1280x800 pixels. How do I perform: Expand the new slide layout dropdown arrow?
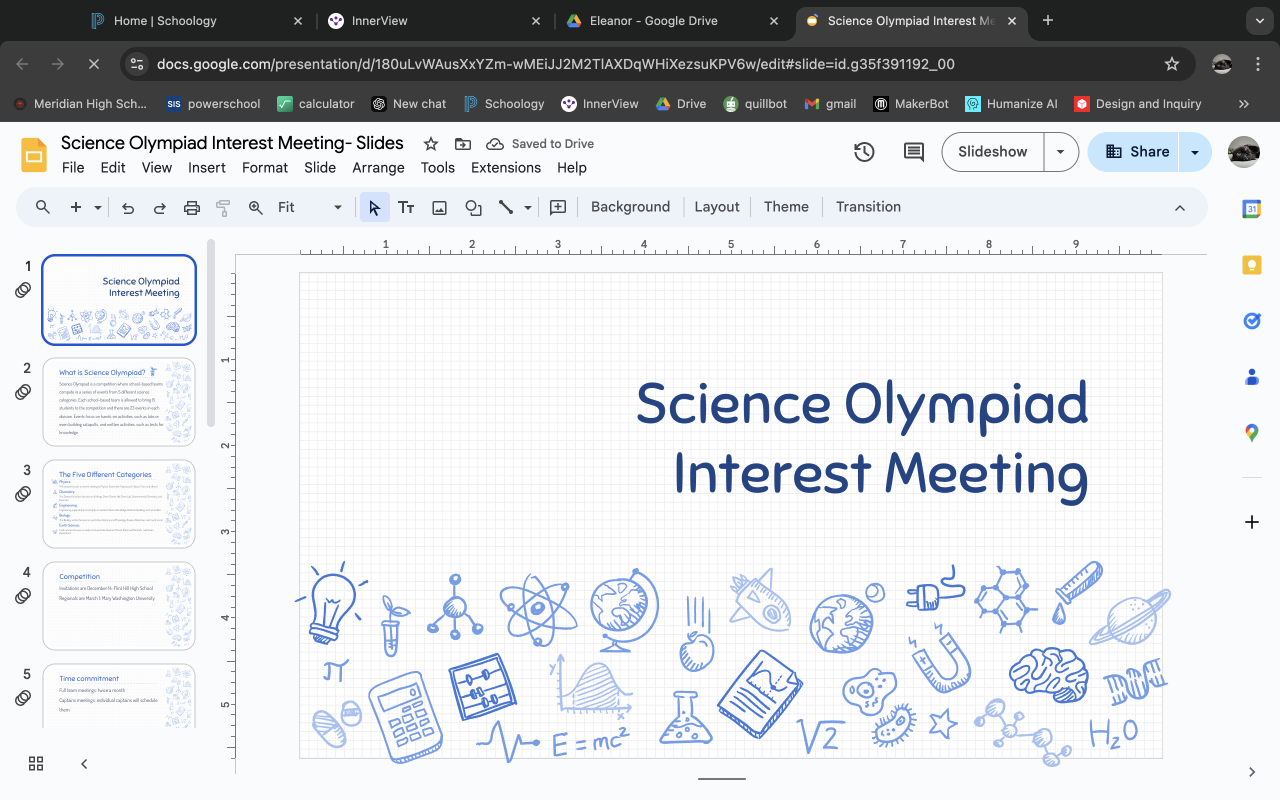coord(98,207)
